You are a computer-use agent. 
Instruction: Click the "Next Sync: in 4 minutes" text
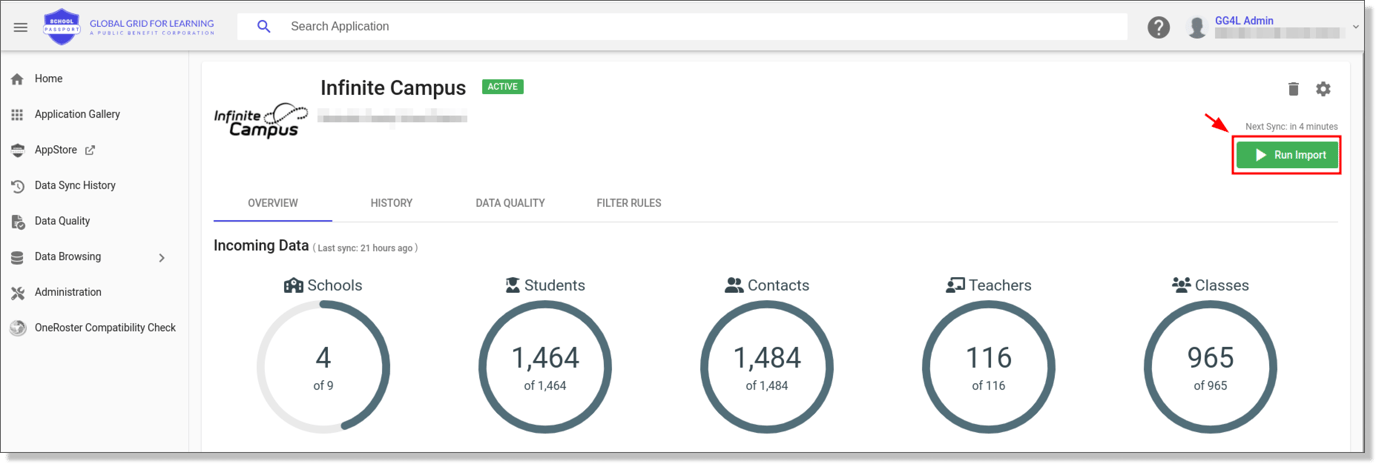pos(1291,127)
